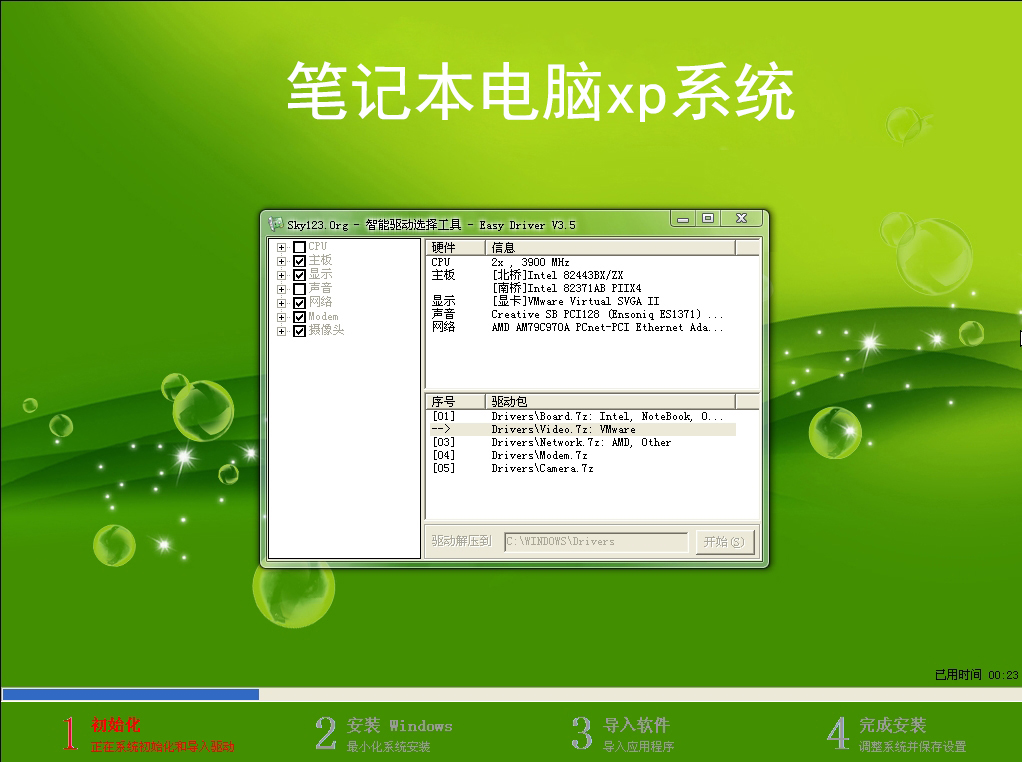Tick the CPU checkbox
The image size is (1022, 762).
tap(299, 247)
